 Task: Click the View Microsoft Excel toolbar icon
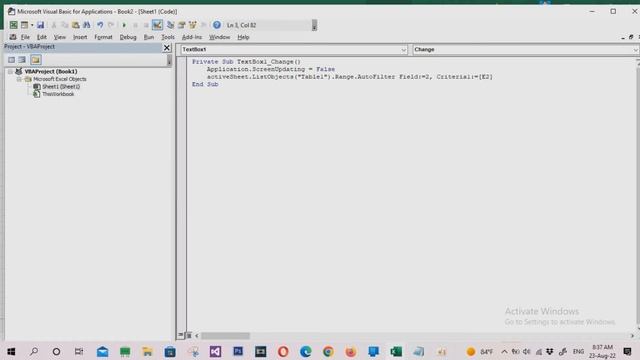[13, 25]
